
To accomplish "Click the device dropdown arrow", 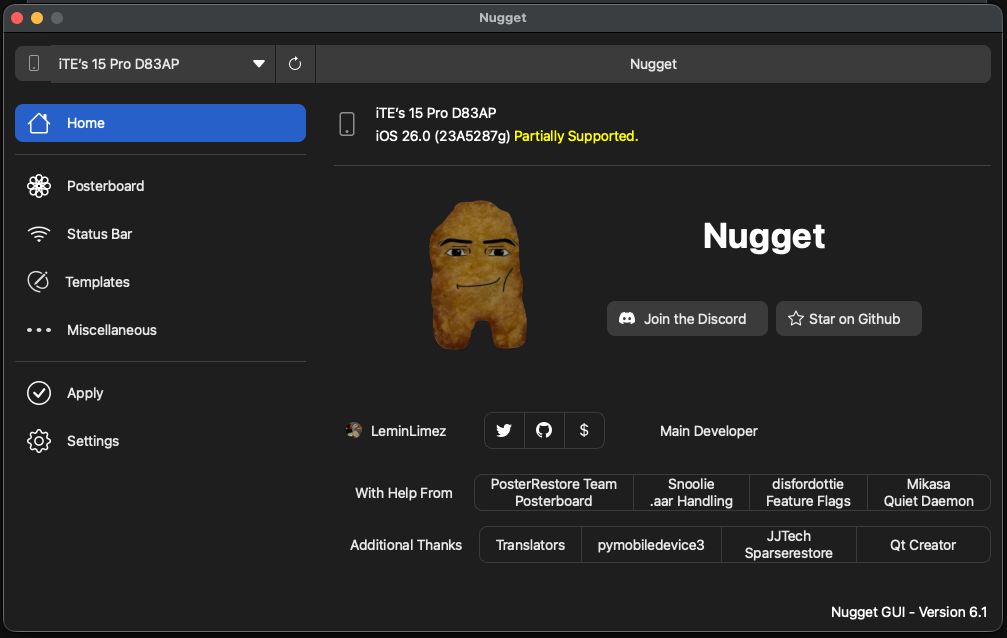I will [x=259, y=64].
